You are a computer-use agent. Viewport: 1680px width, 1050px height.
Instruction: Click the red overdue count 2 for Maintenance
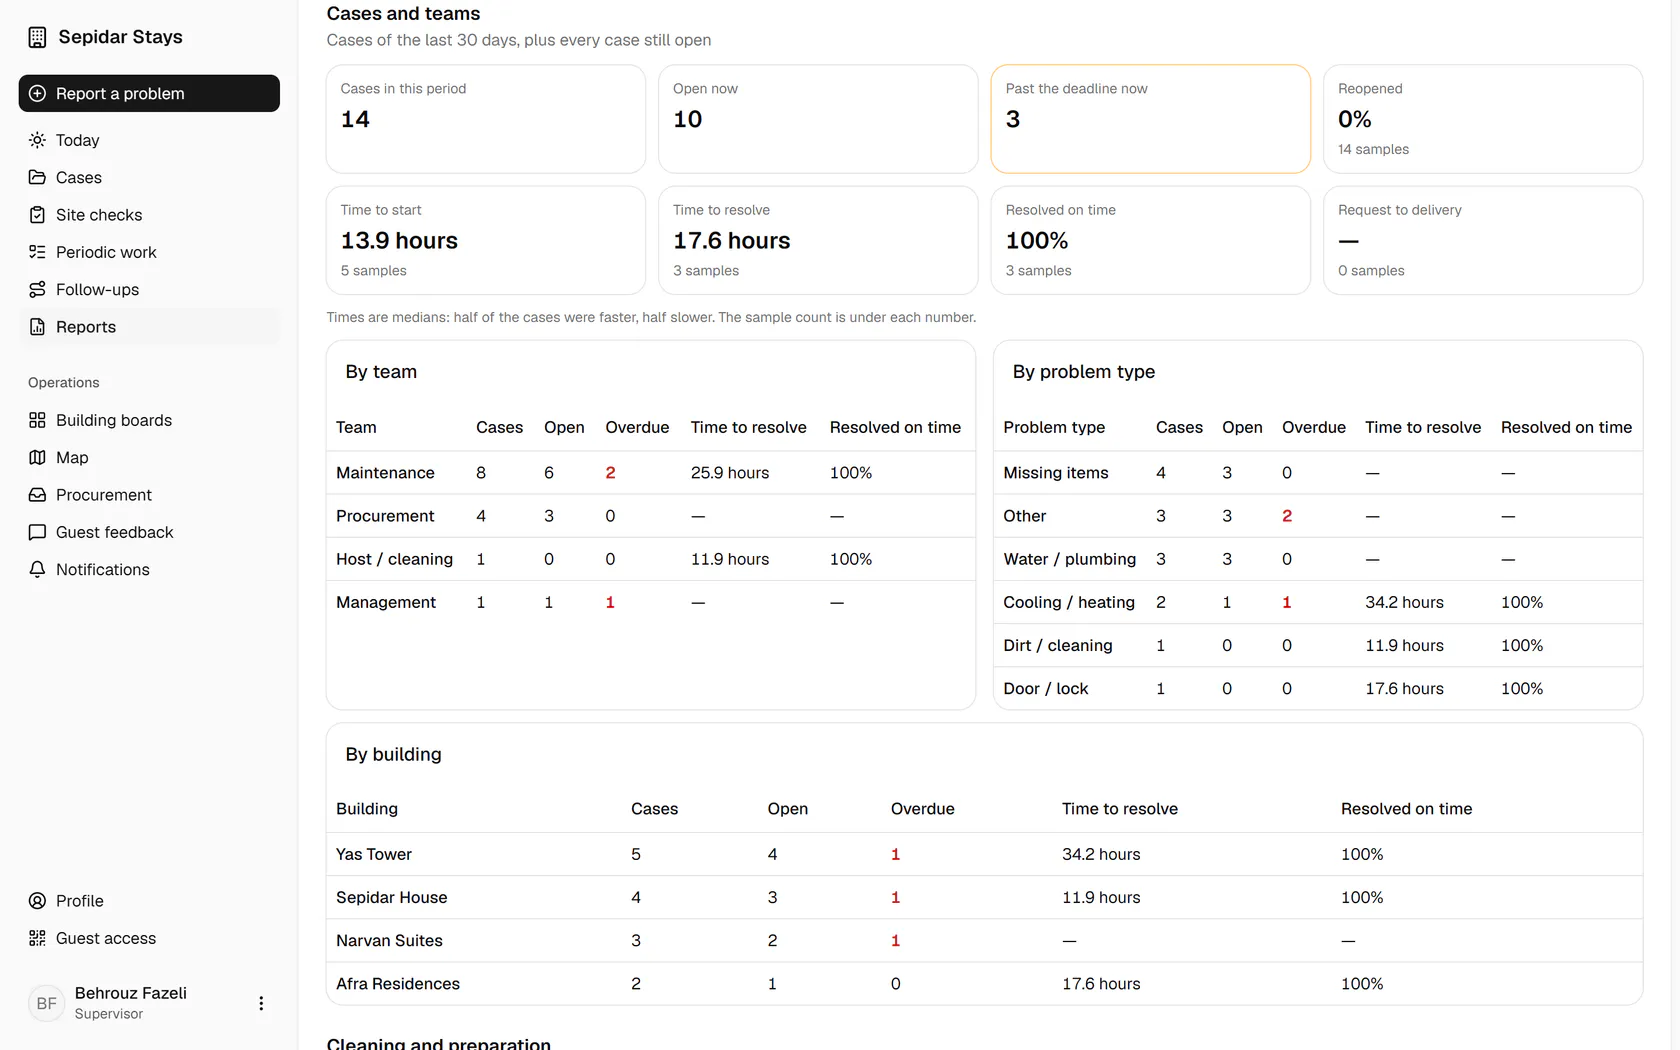(x=610, y=473)
